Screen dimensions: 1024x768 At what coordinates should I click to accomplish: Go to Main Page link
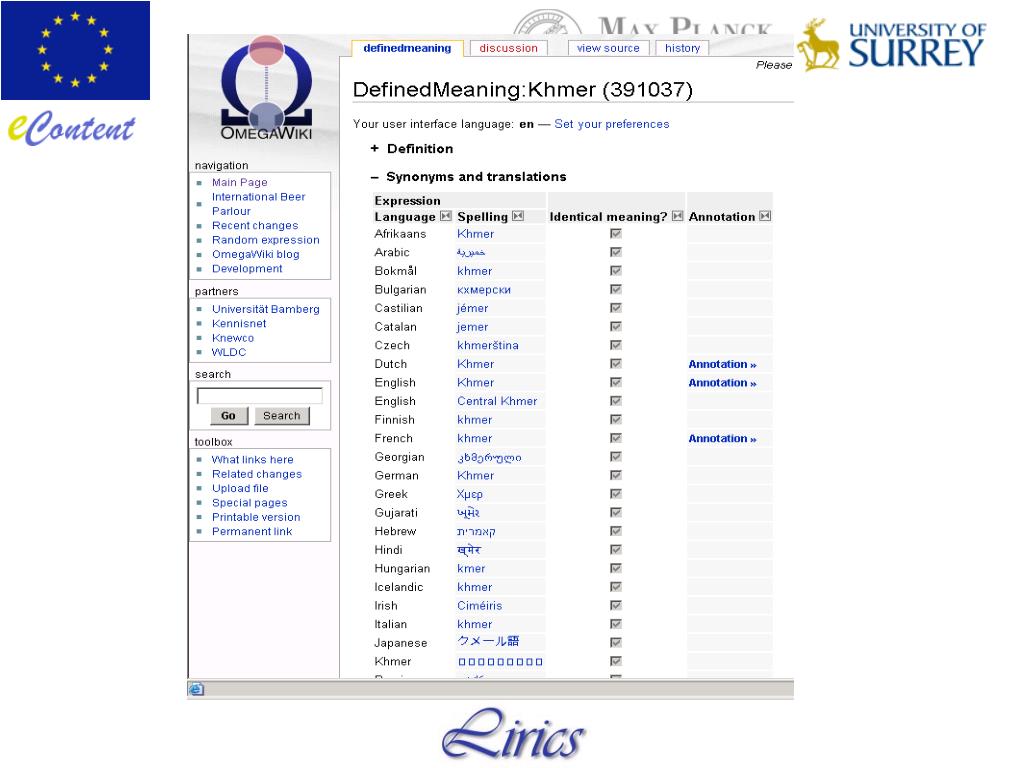point(239,182)
